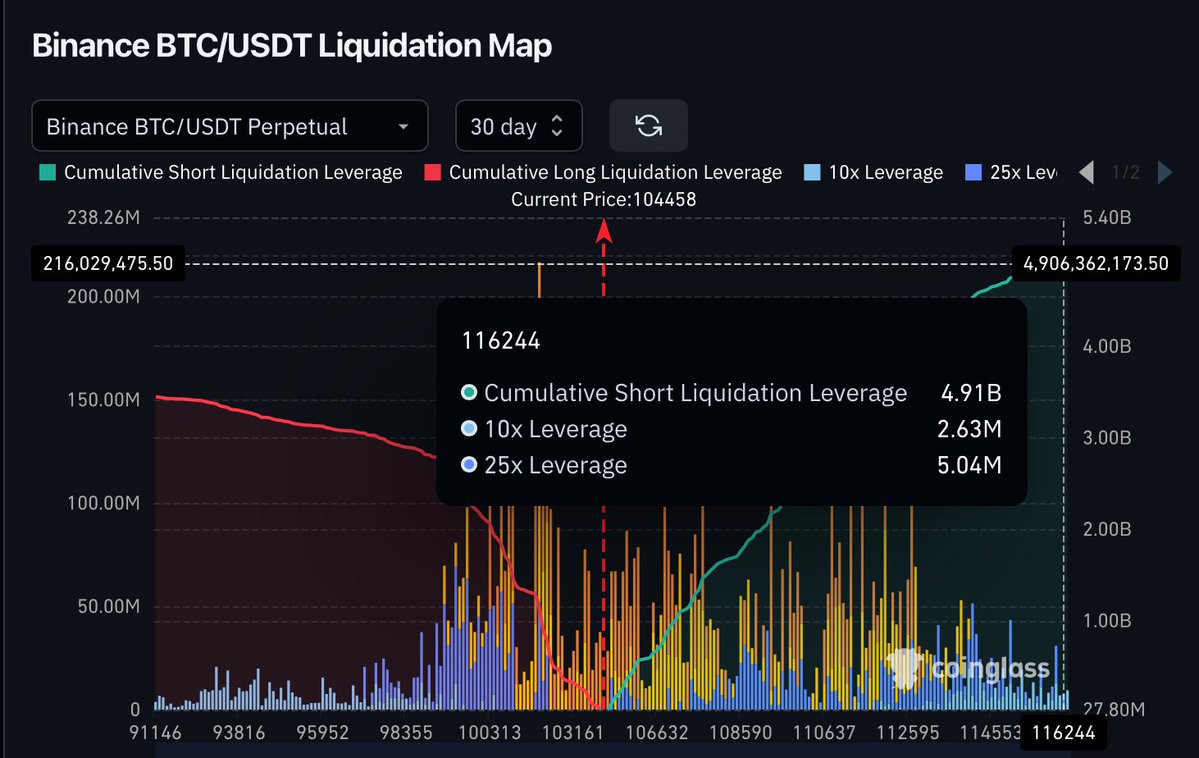
Task: Click the 2.63M tooltip value
Action: point(970,428)
